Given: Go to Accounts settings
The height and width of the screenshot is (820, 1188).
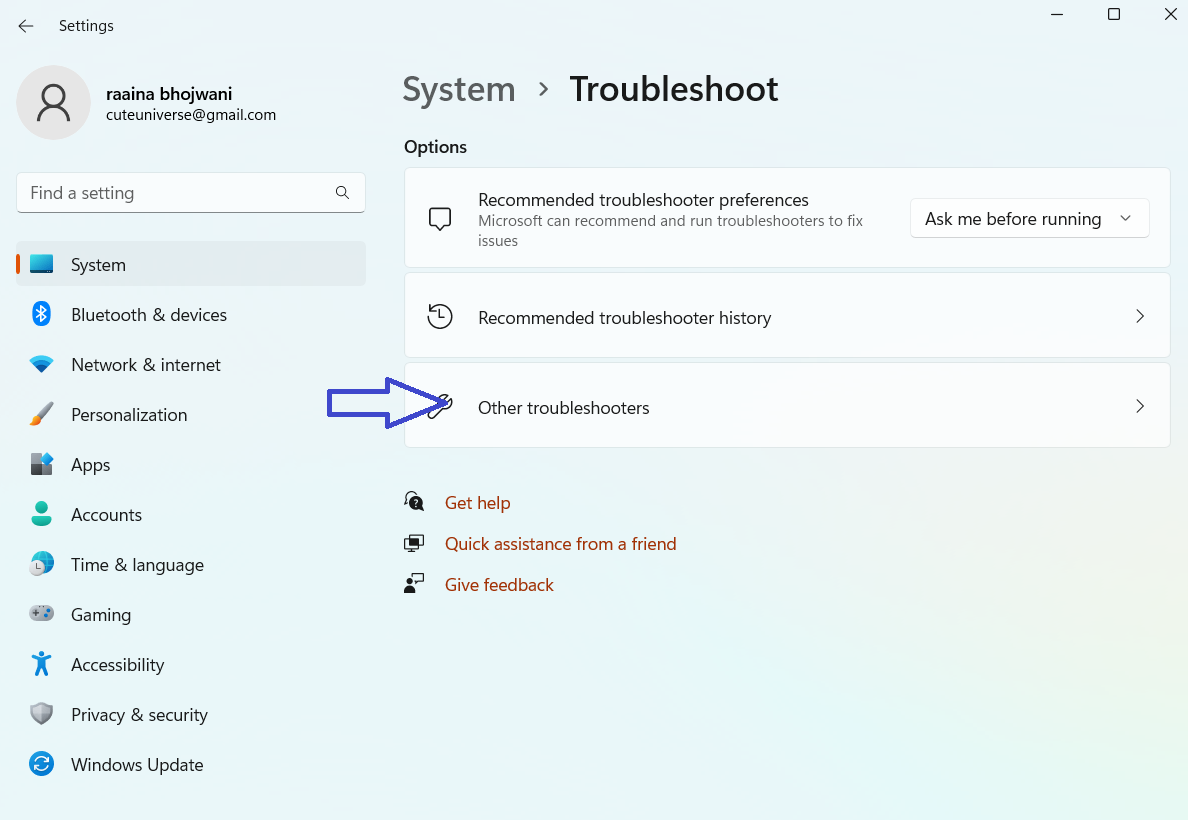Looking at the screenshot, I should pos(106,515).
